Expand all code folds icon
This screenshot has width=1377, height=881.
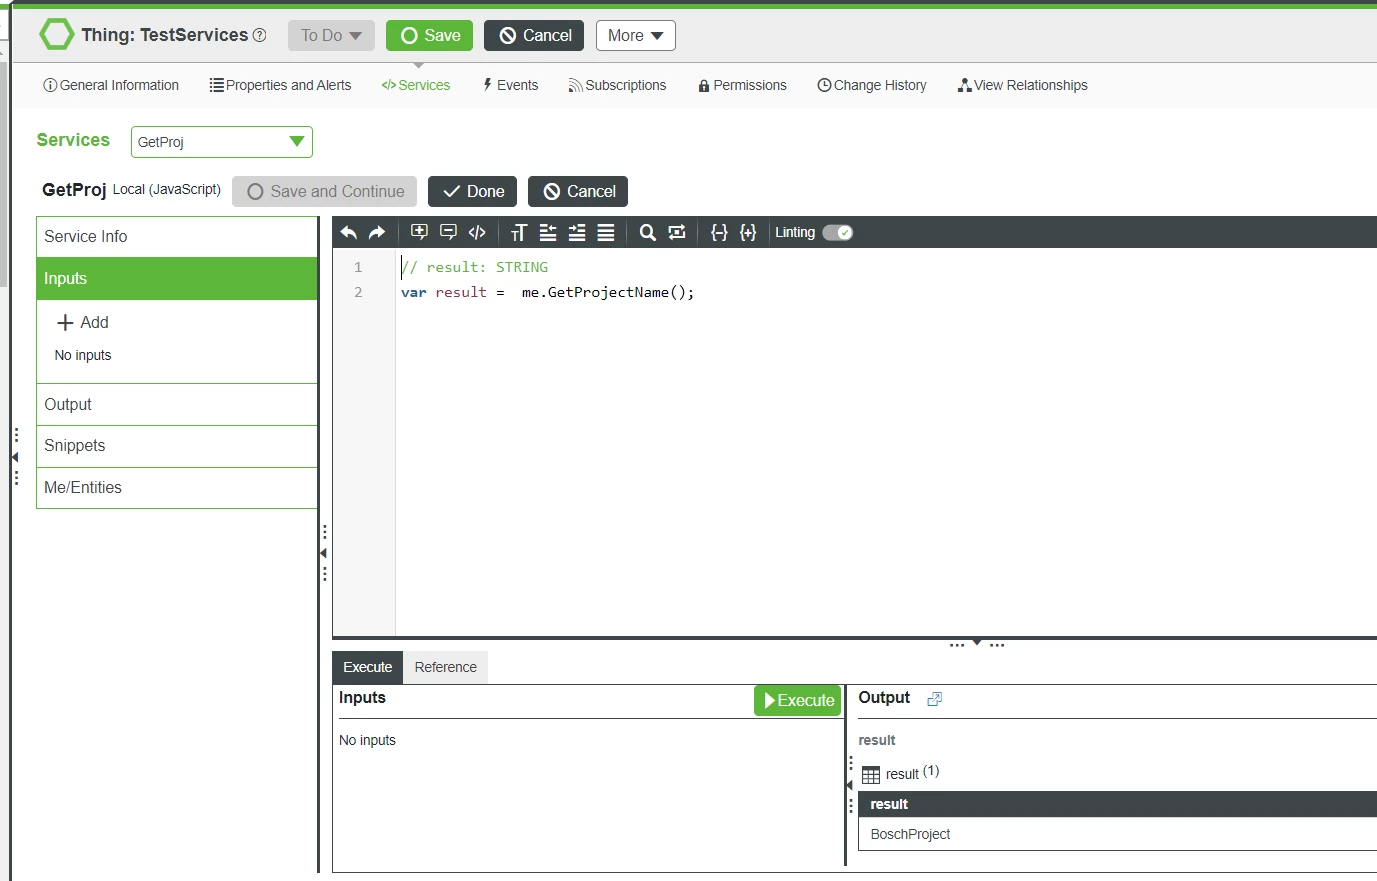click(x=748, y=232)
